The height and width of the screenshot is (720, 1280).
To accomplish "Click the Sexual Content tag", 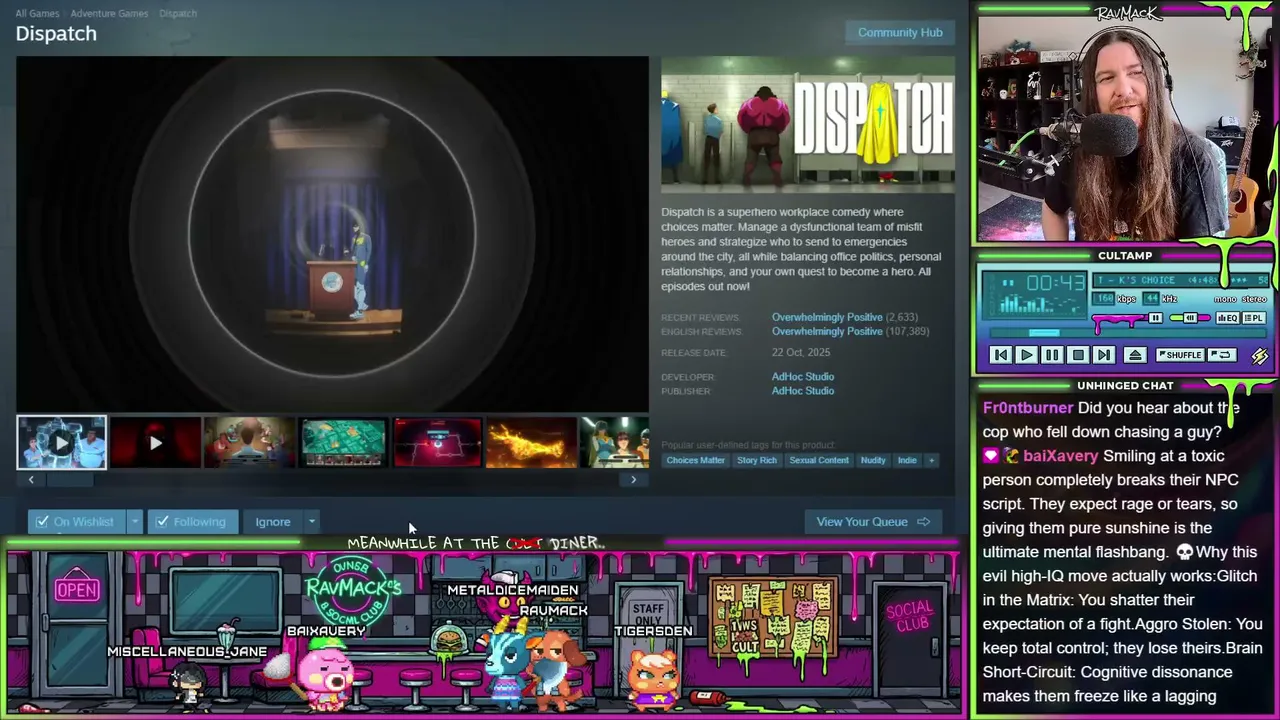I will click(819, 460).
